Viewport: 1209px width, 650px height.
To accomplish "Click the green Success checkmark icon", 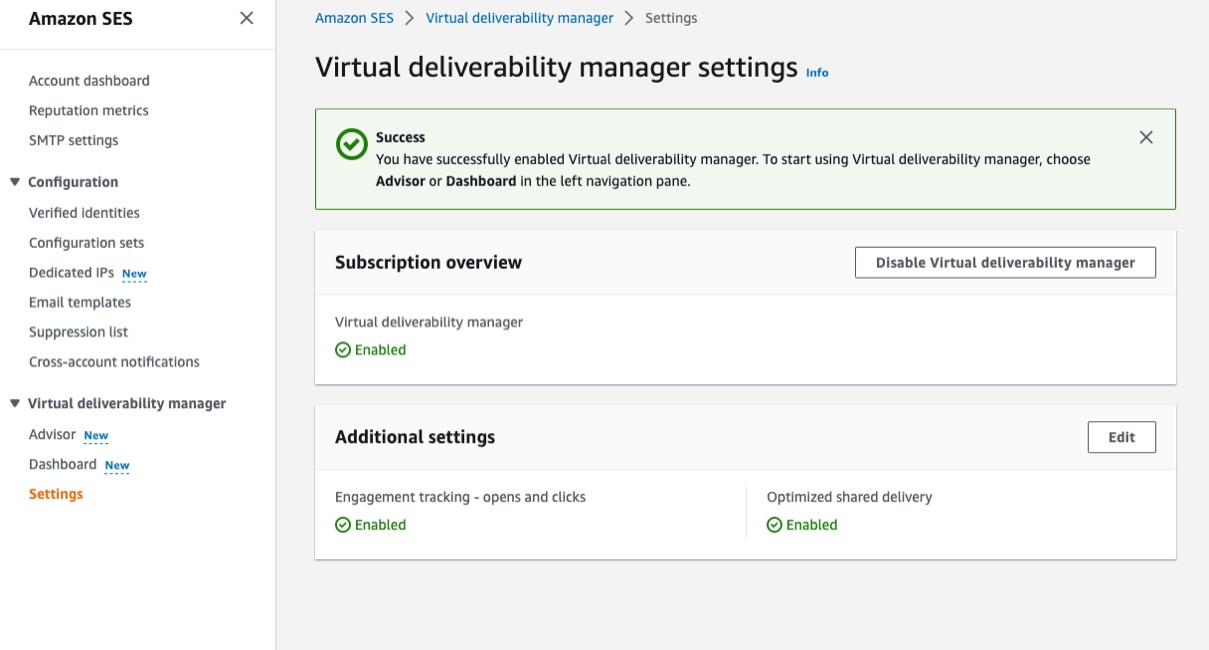I will click(x=351, y=144).
